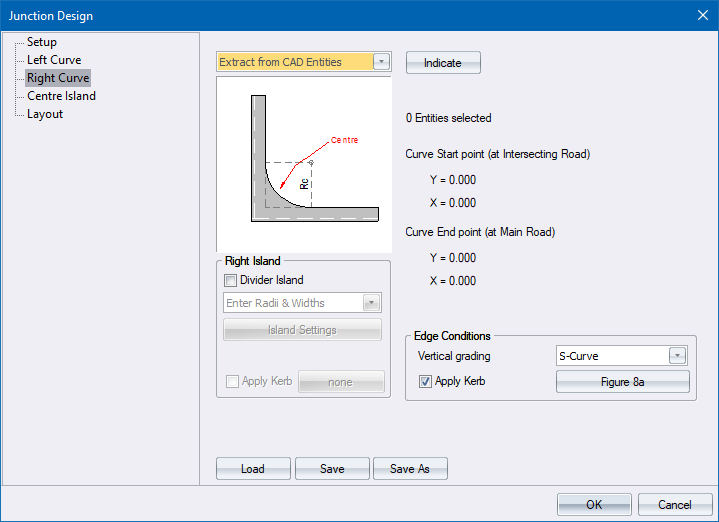Screen dimensions: 719x522
Task: Open Vertical grading S-Curve dropdown
Action: click(x=677, y=356)
